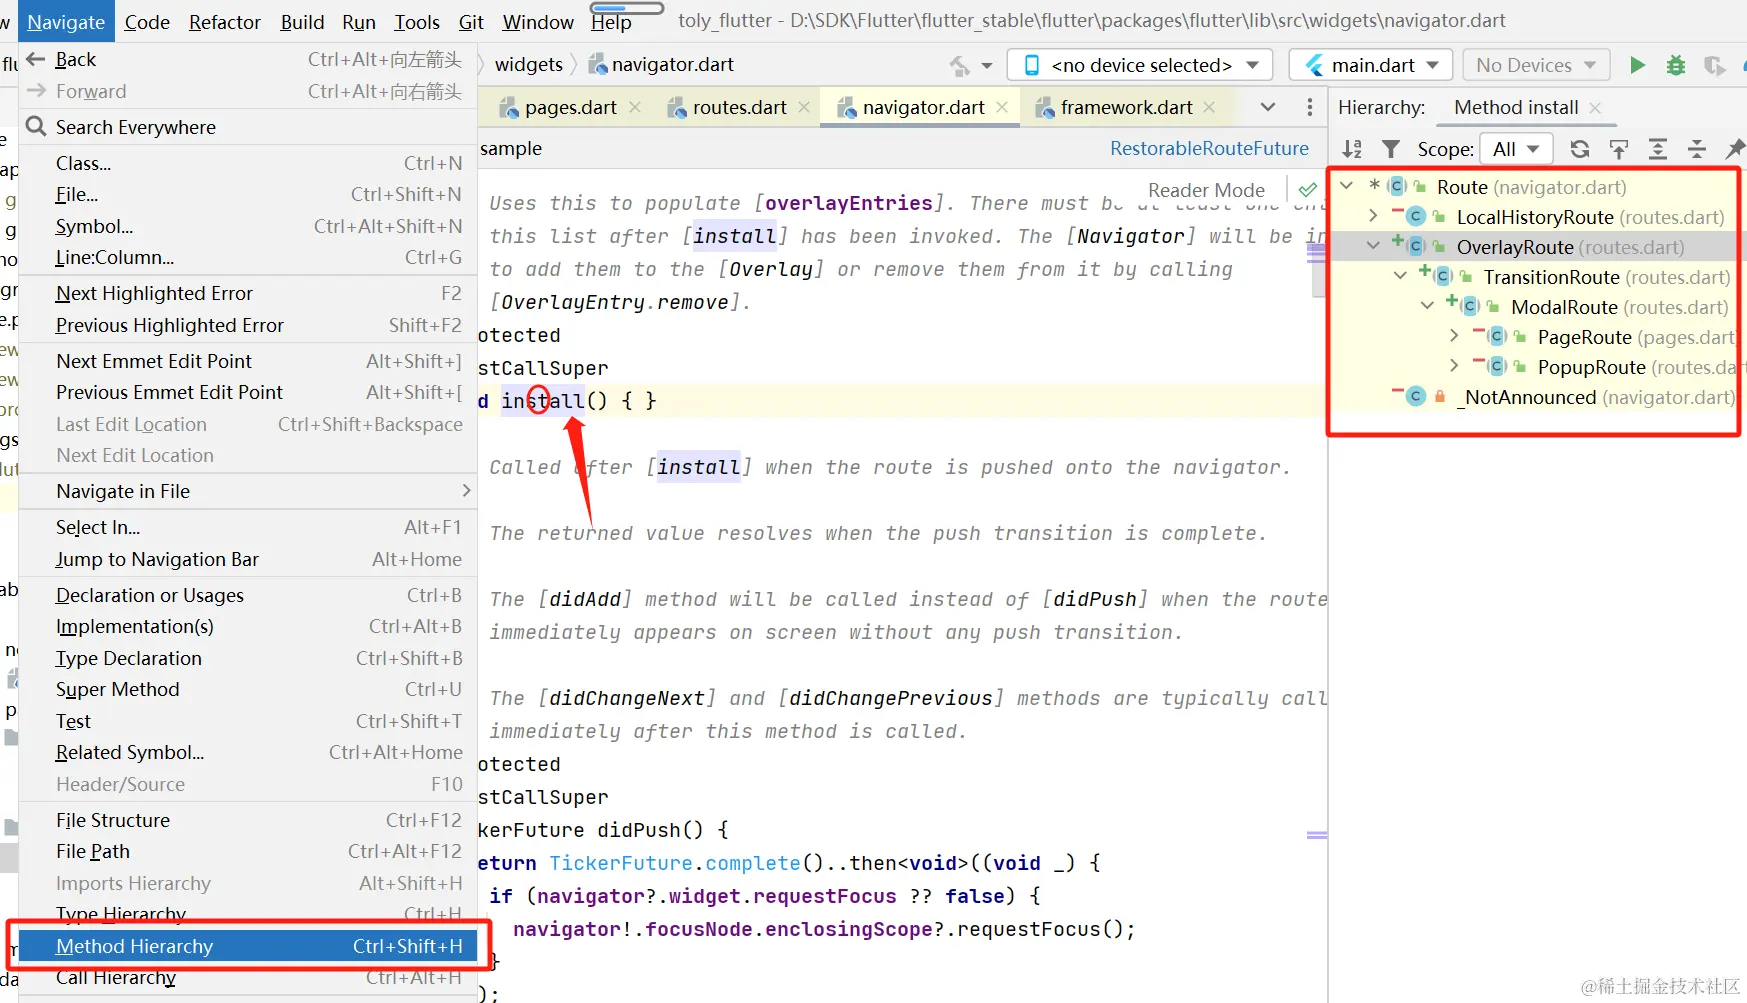Open the Git menu
This screenshot has height=1003, width=1747.
(471, 22)
